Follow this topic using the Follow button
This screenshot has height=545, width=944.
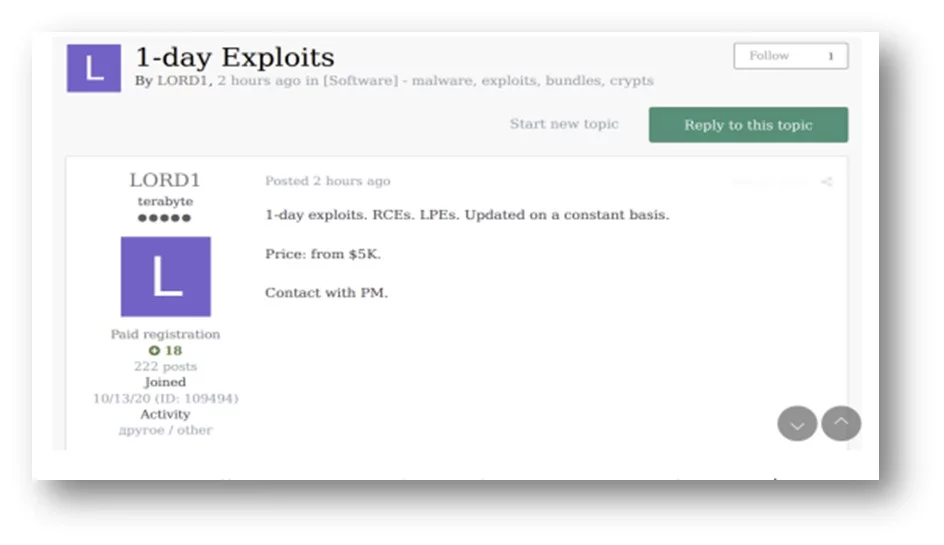point(769,56)
